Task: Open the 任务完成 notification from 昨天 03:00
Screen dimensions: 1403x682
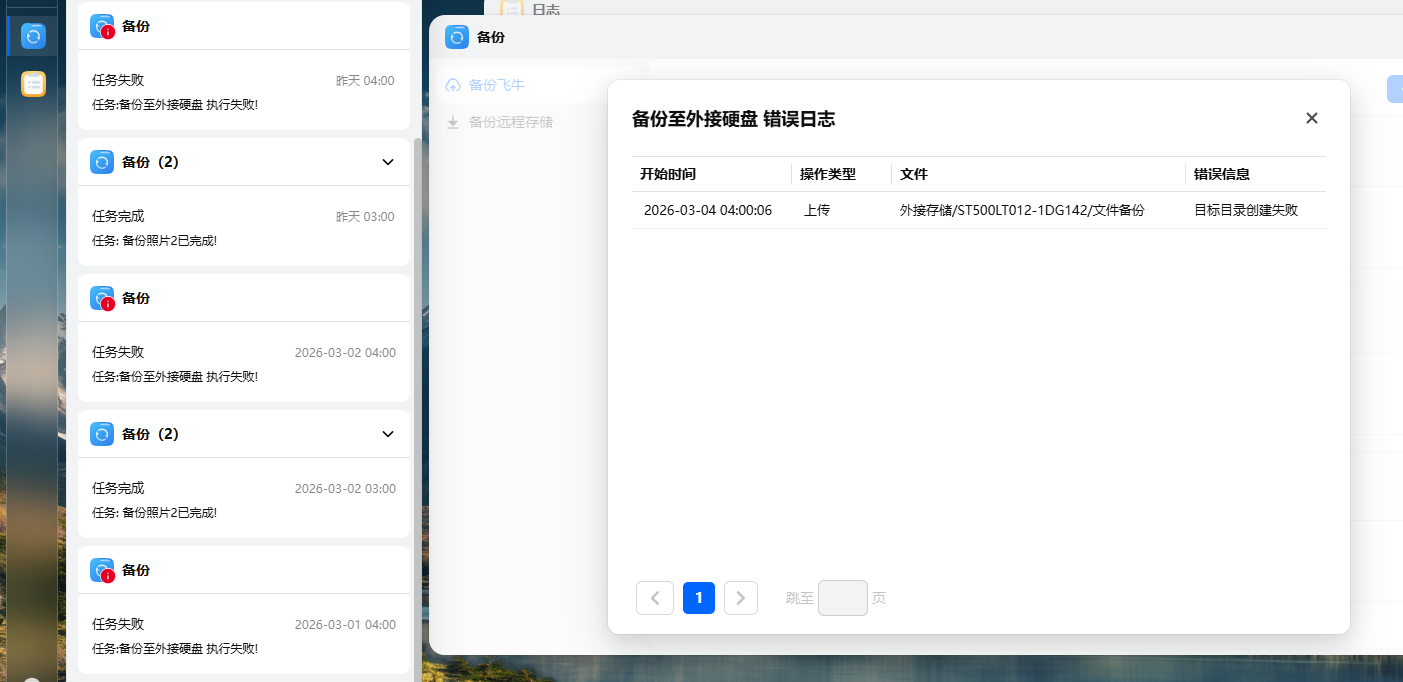Action: coord(244,226)
